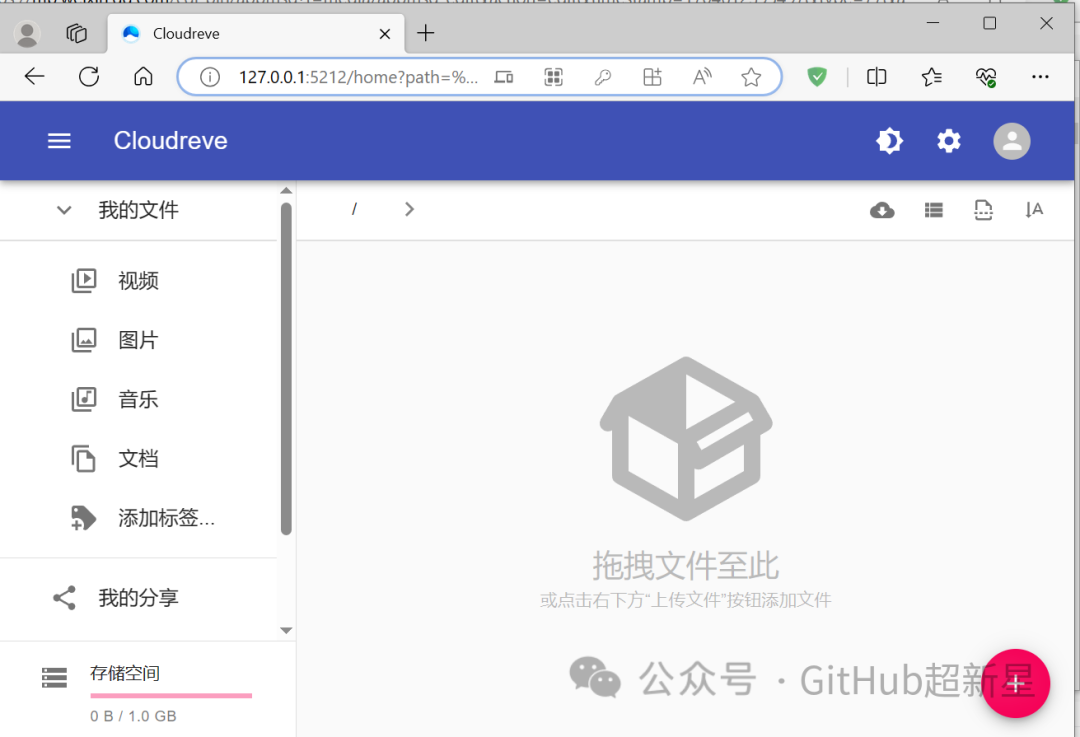Click the green shield extension icon
Image resolution: width=1080 pixels, height=737 pixels.
click(x=817, y=76)
